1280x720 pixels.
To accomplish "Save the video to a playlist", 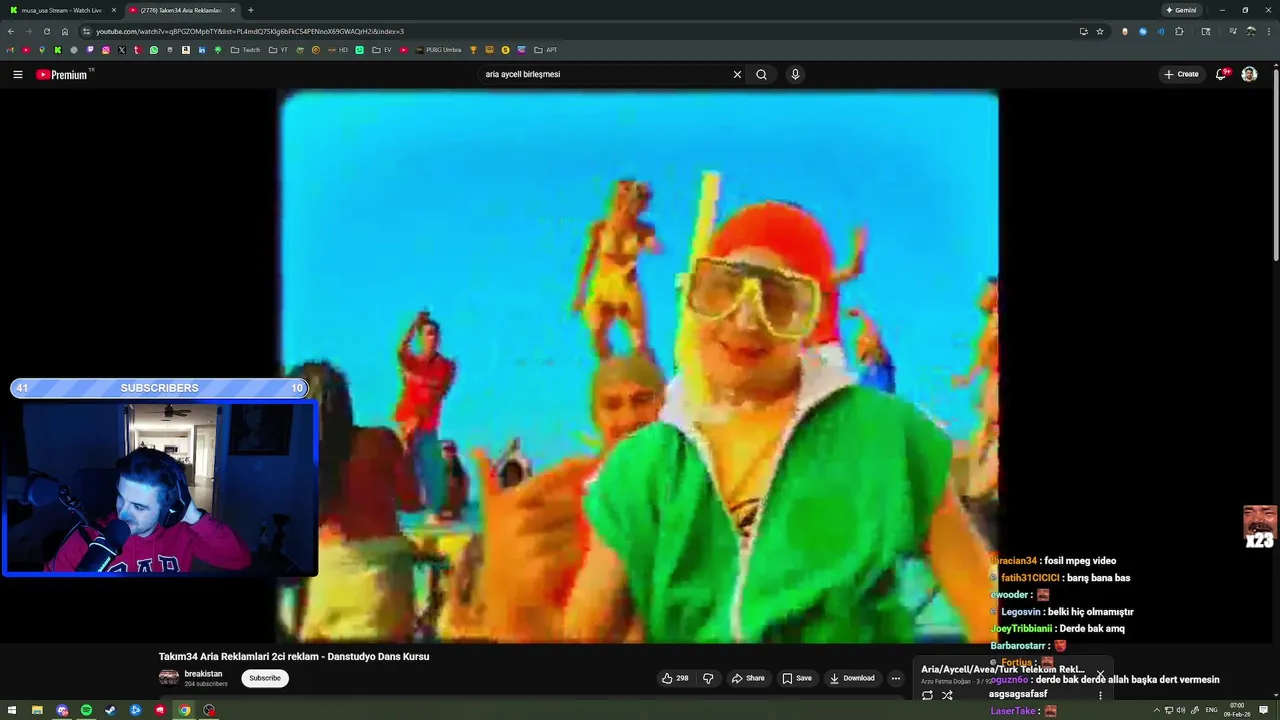I will coord(797,678).
